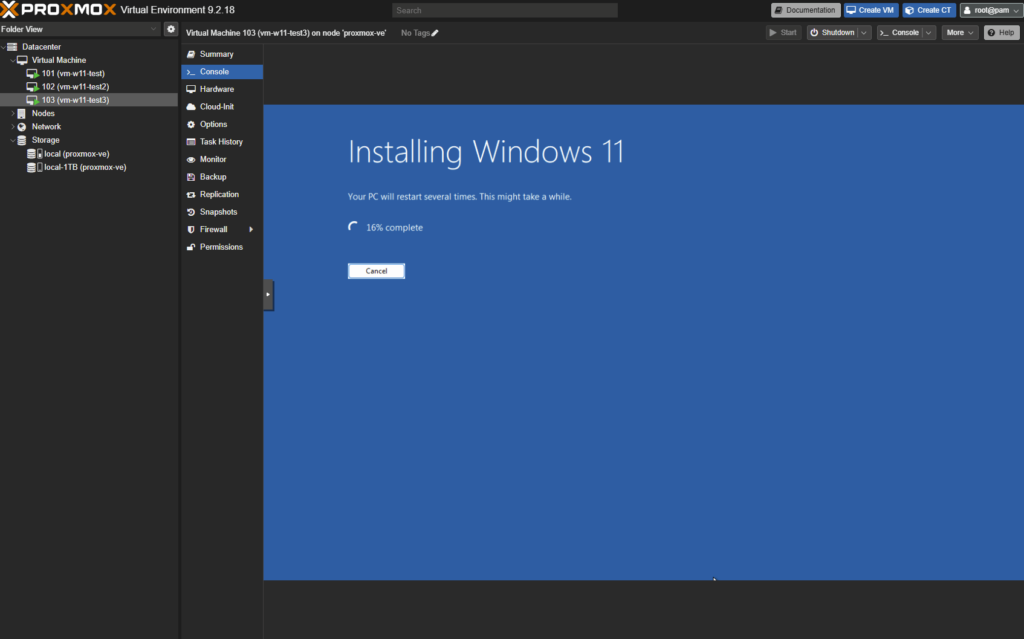Cancel the Windows 11 installation

[x=376, y=270]
